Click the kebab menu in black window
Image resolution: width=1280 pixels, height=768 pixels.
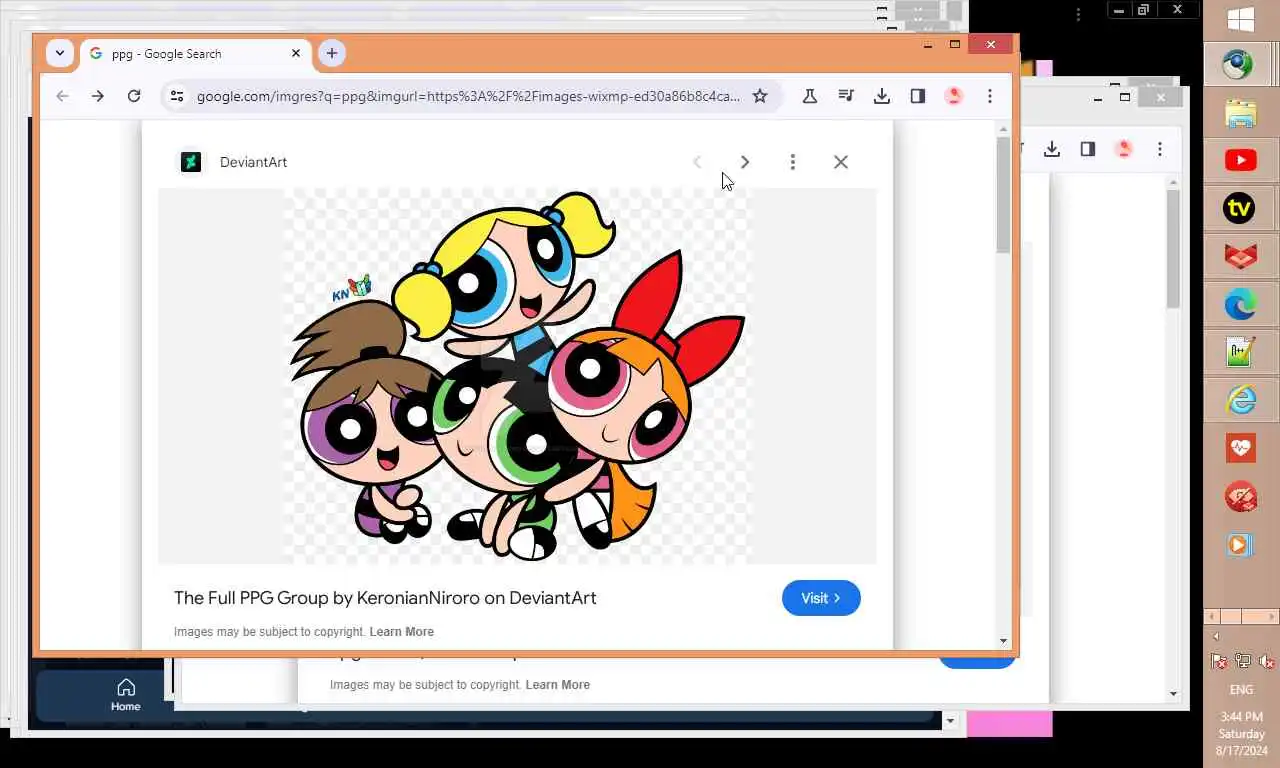tap(1078, 15)
